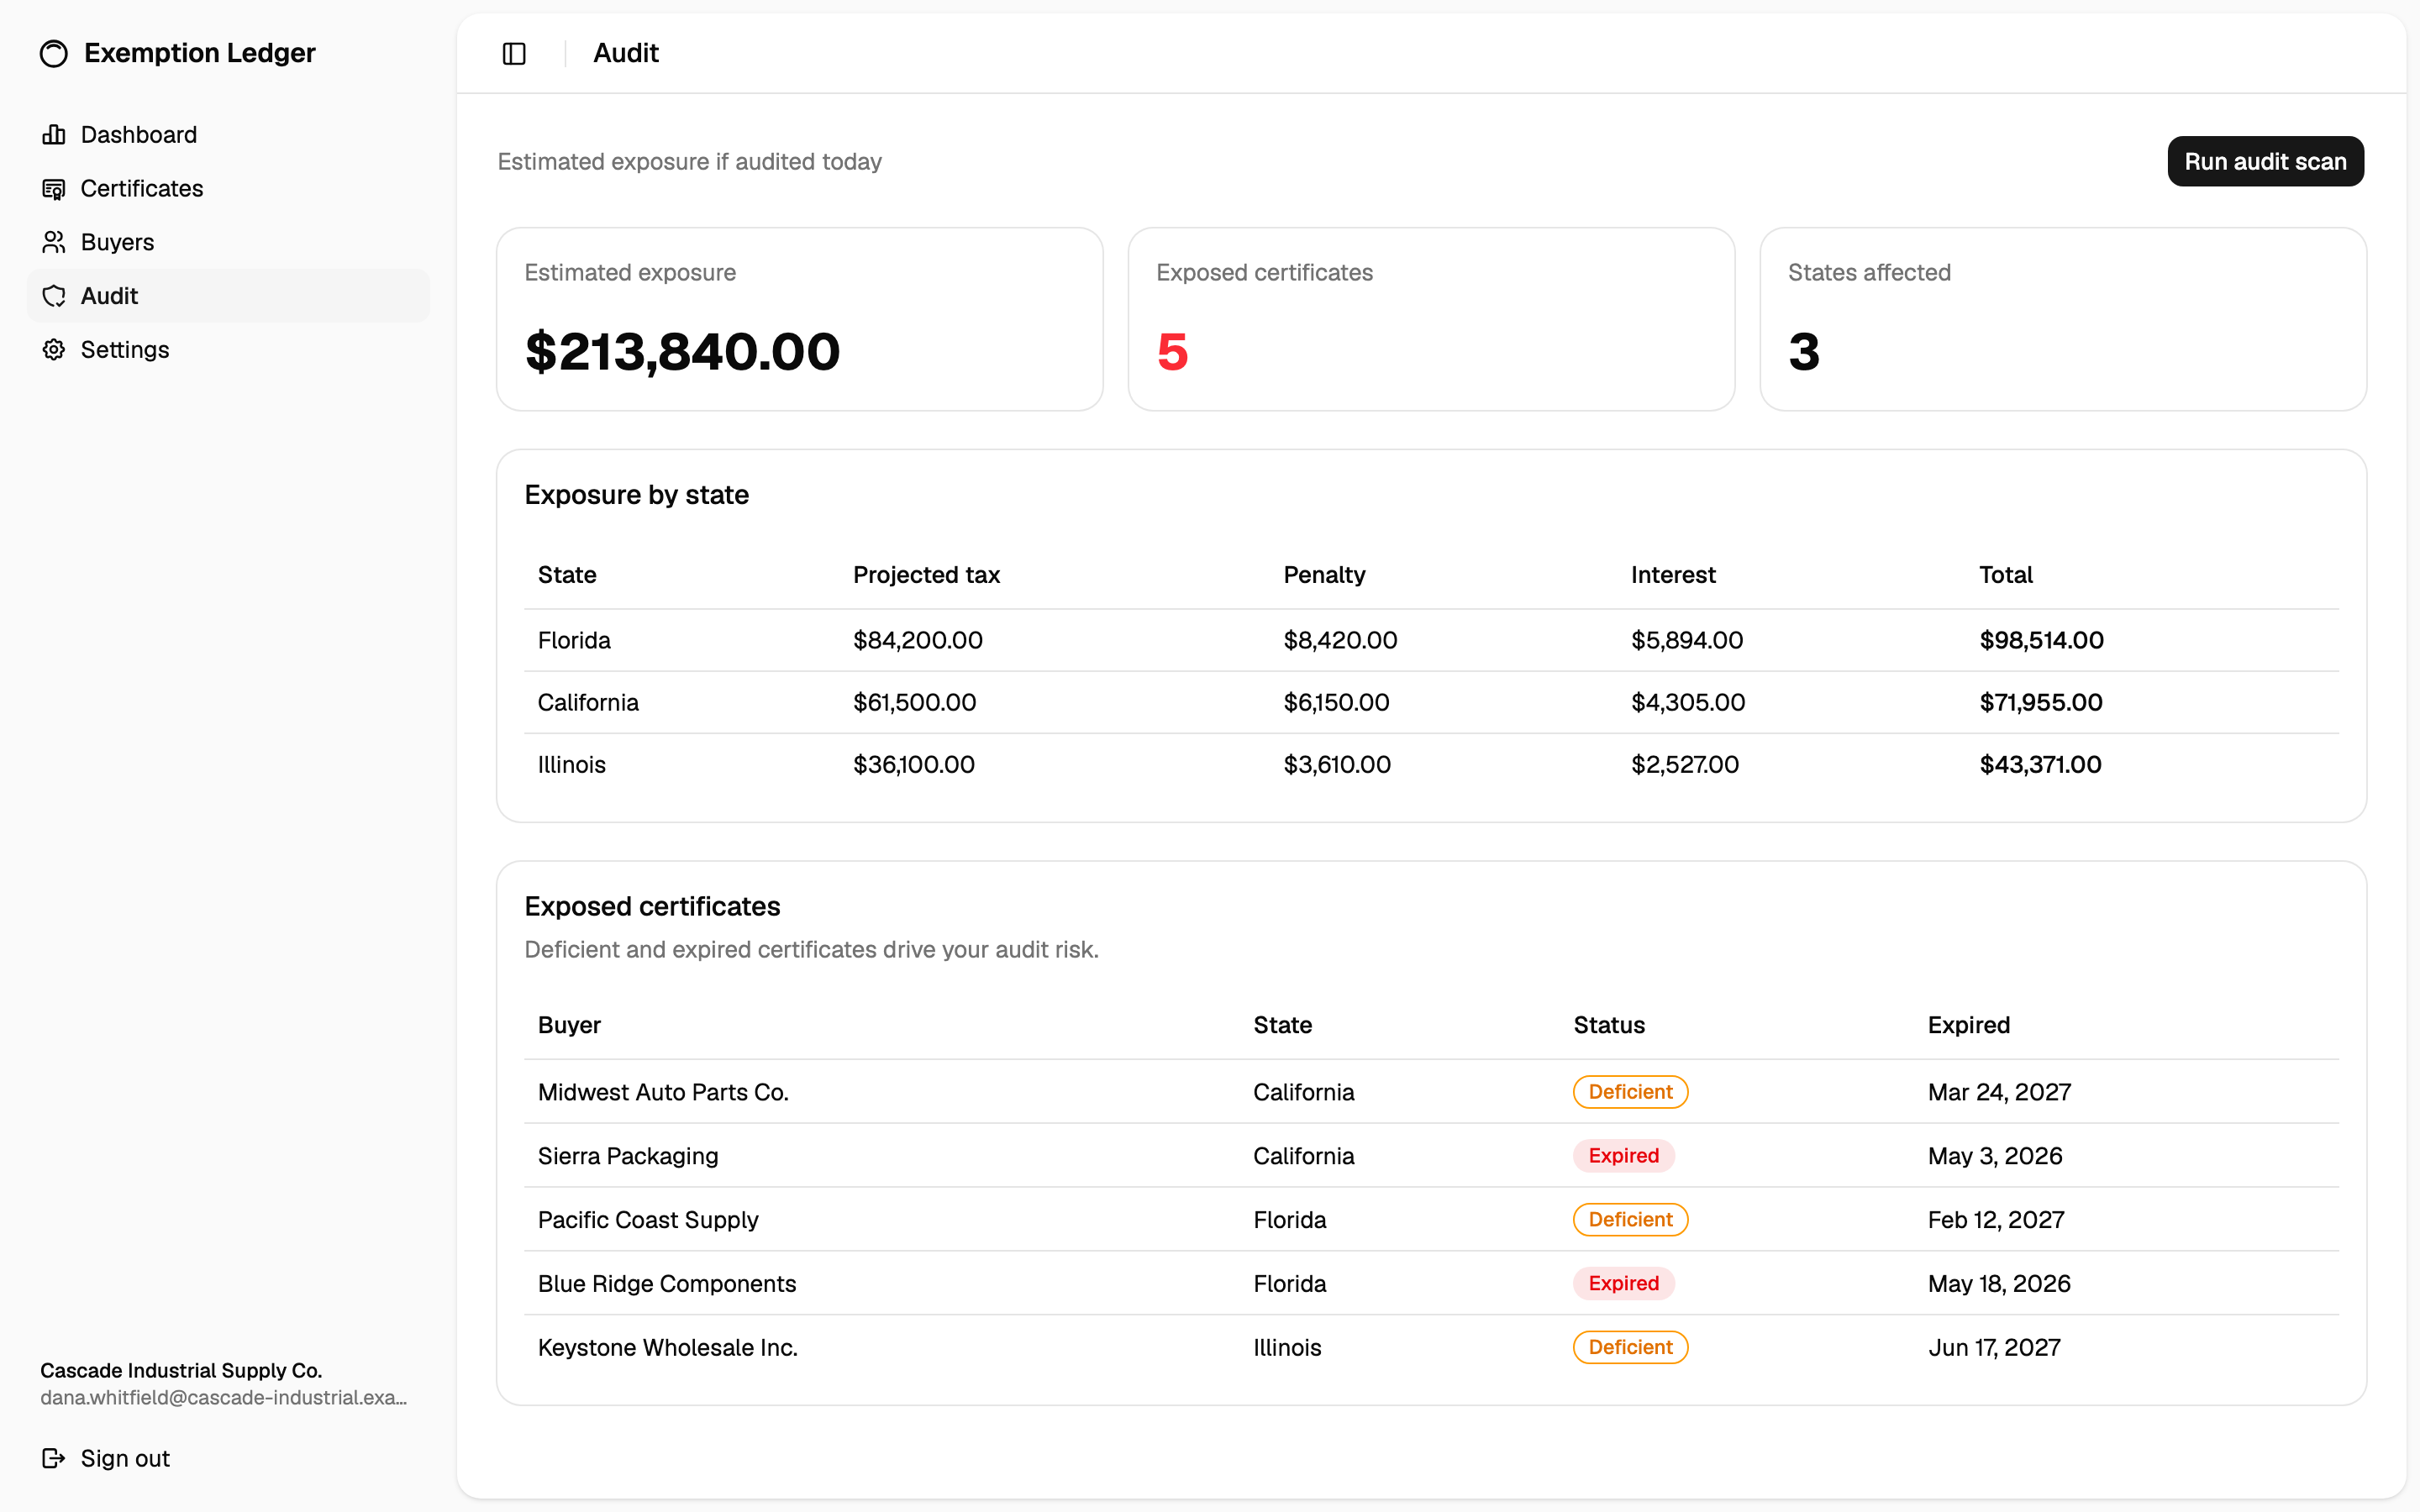Click the Feb 12, 2027 expiry date
This screenshot has width=2420, height=1512.
[1996, 1220]
